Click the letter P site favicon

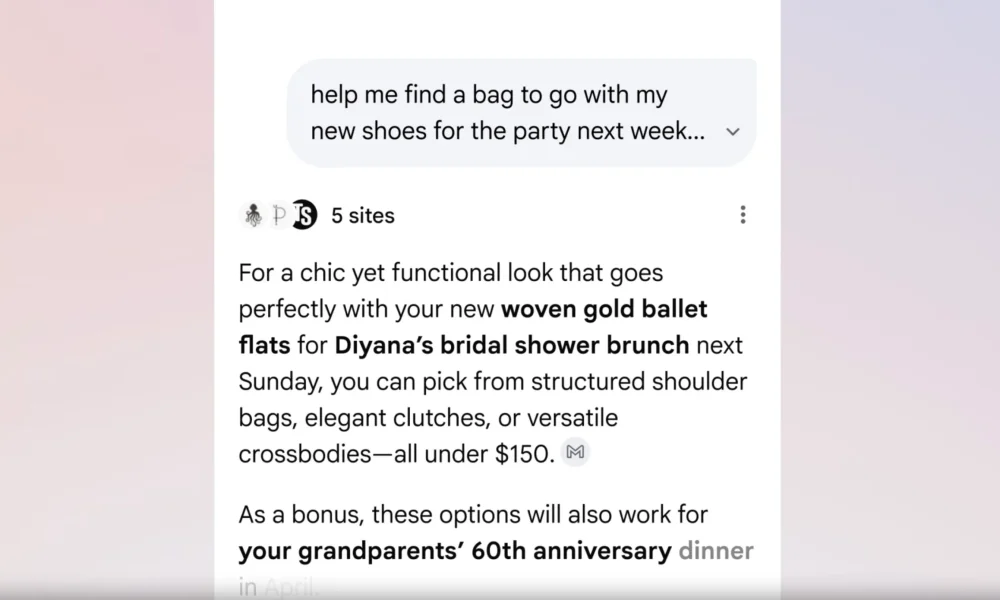click(x=279, y=215)
